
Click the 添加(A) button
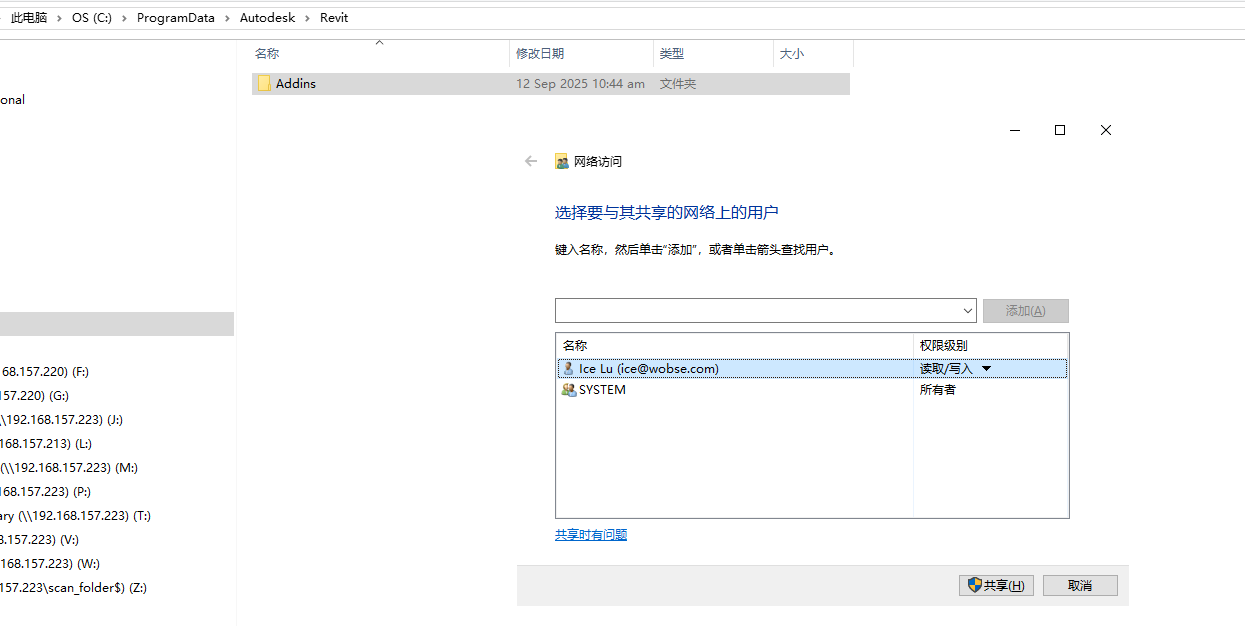click(1025, 311)
